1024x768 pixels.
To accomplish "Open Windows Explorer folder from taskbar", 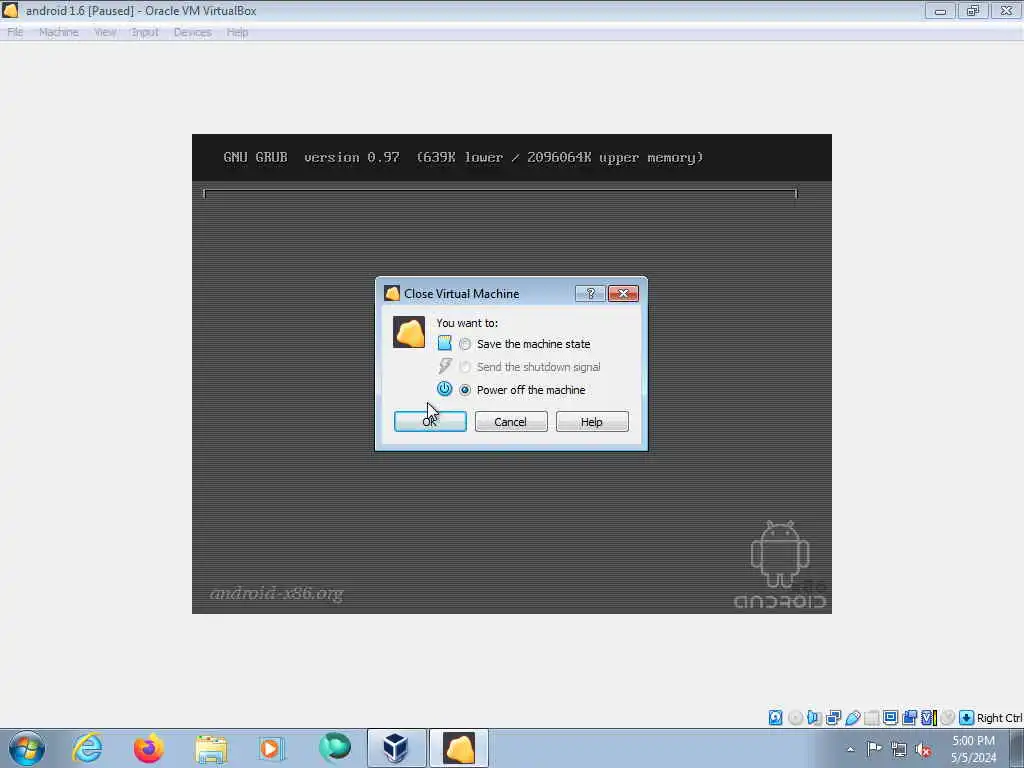I will [210, 749].
